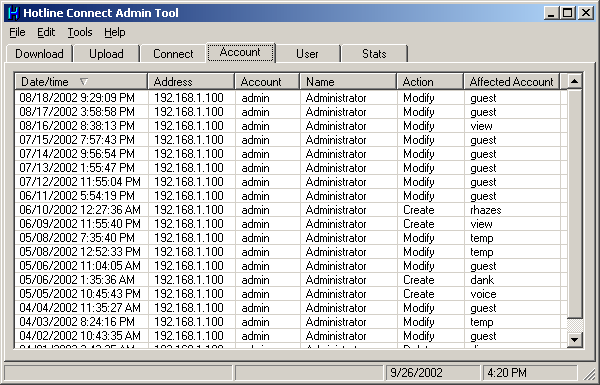Maximize the Hotline Connect Admin Tool window
The height and width of the screenshot is (385, 600).
(x=567, y=13)
